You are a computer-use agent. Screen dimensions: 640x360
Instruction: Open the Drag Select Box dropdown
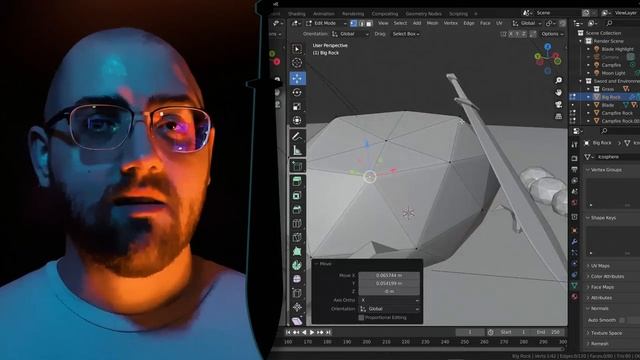[406, 34]
